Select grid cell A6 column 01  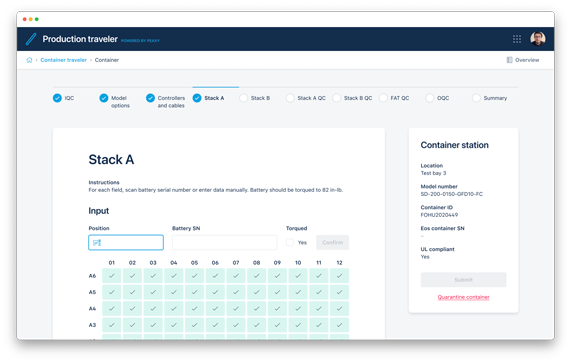coord(111,276)
